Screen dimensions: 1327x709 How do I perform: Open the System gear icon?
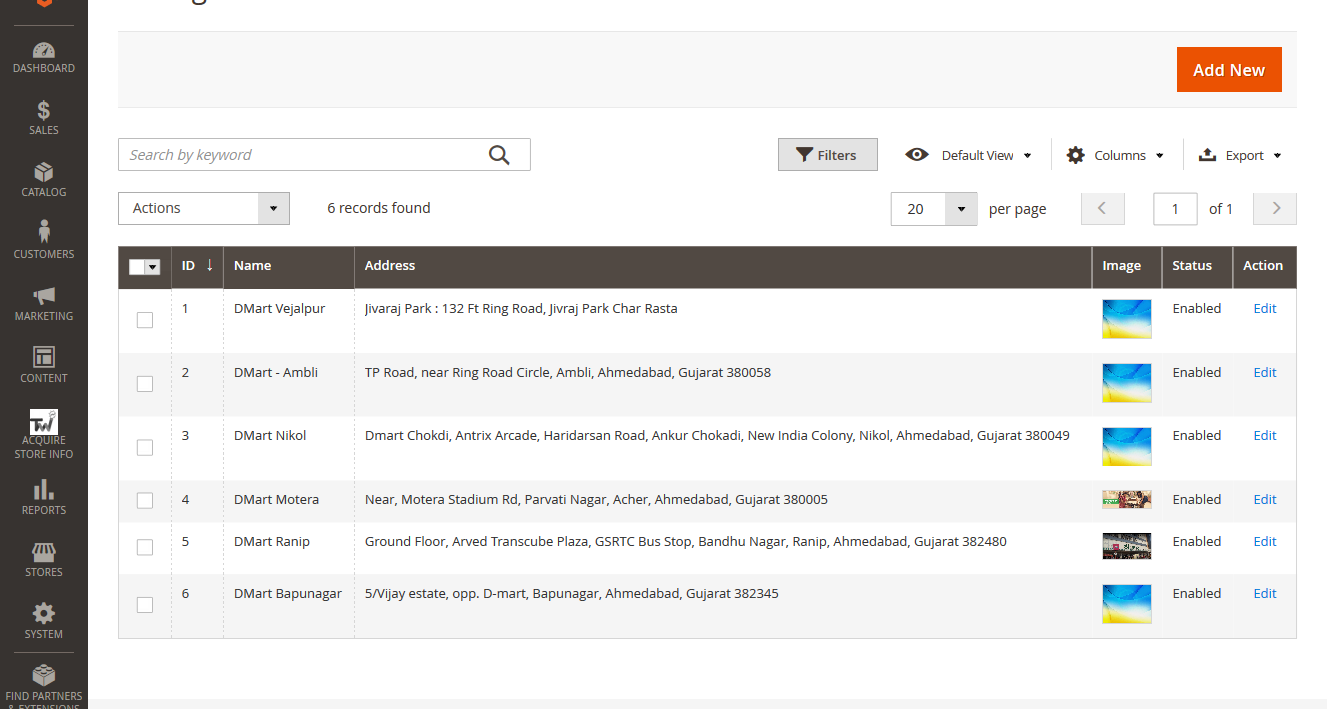tap(43, 613)
